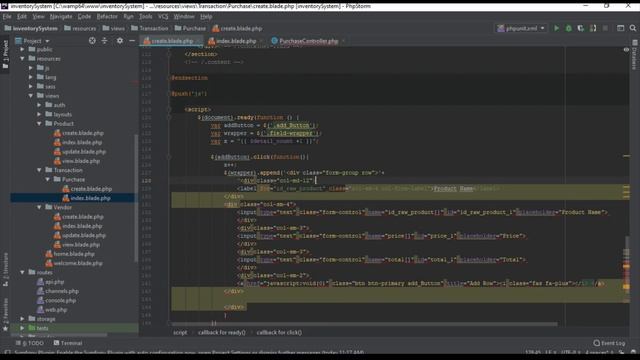Open the File menu
The width and height of the screenshot is (640, 360).
(x=7, y=16)
